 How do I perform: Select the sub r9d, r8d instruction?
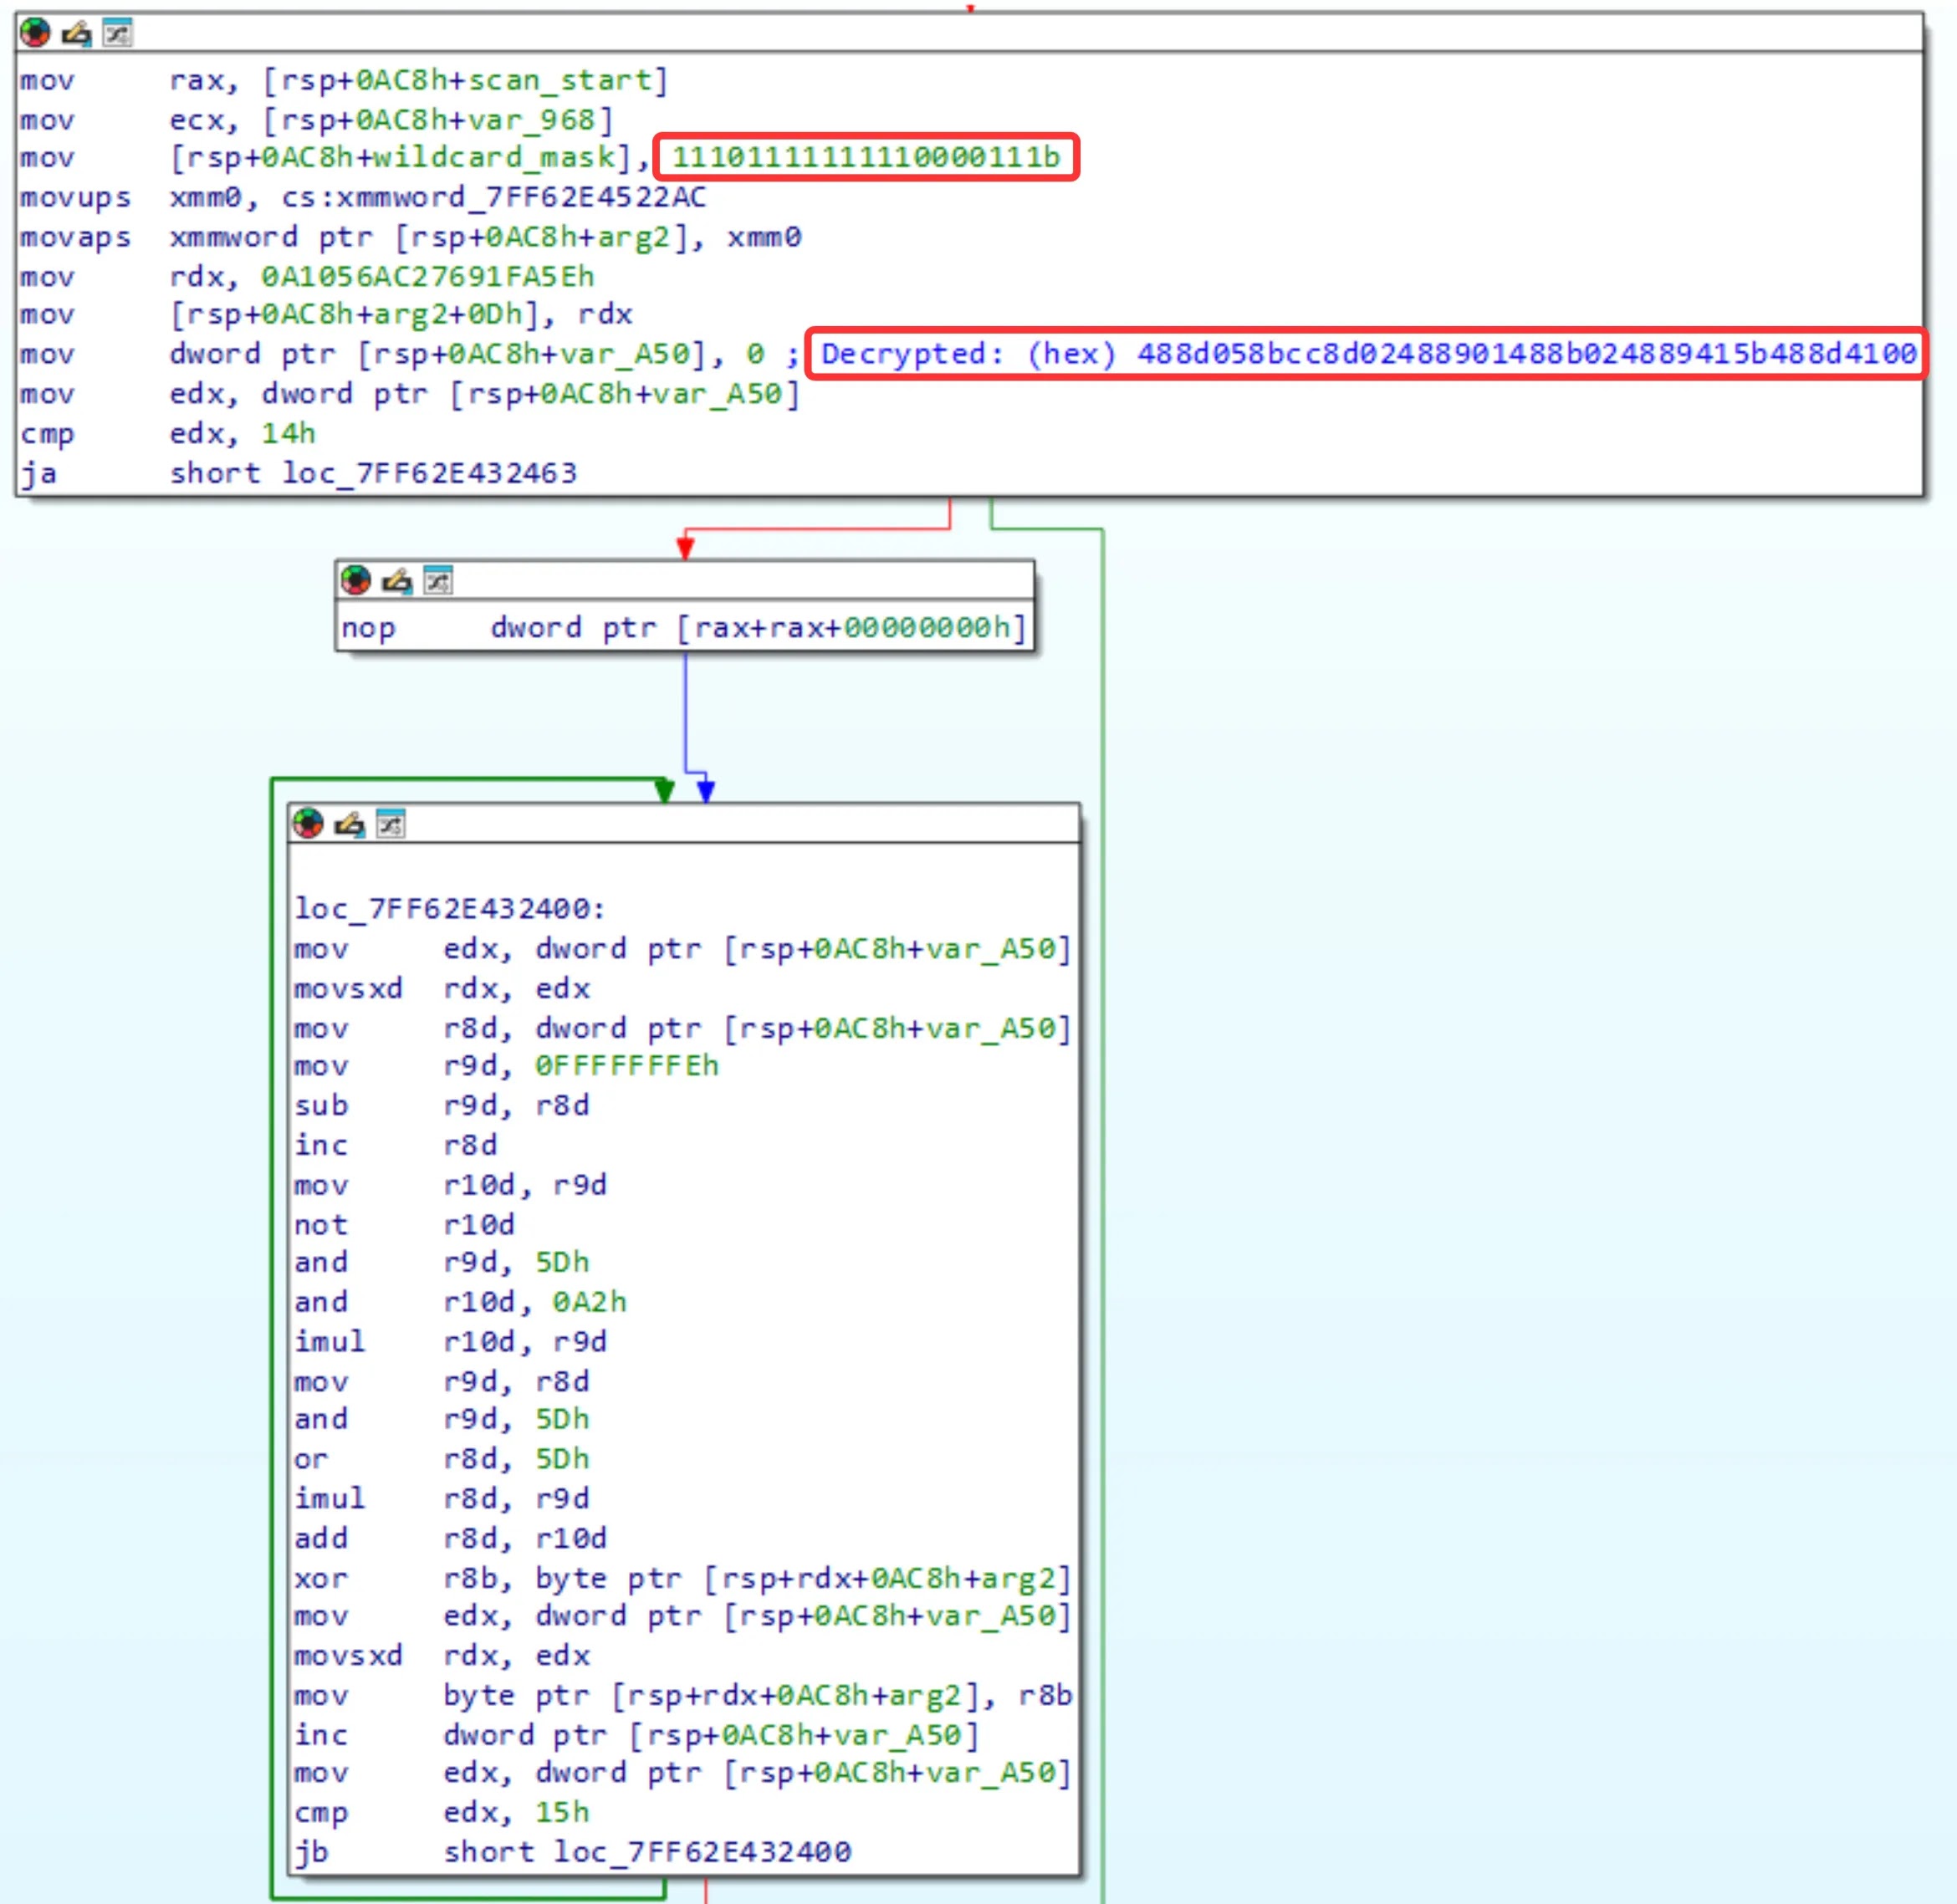tap(442, 1105)
